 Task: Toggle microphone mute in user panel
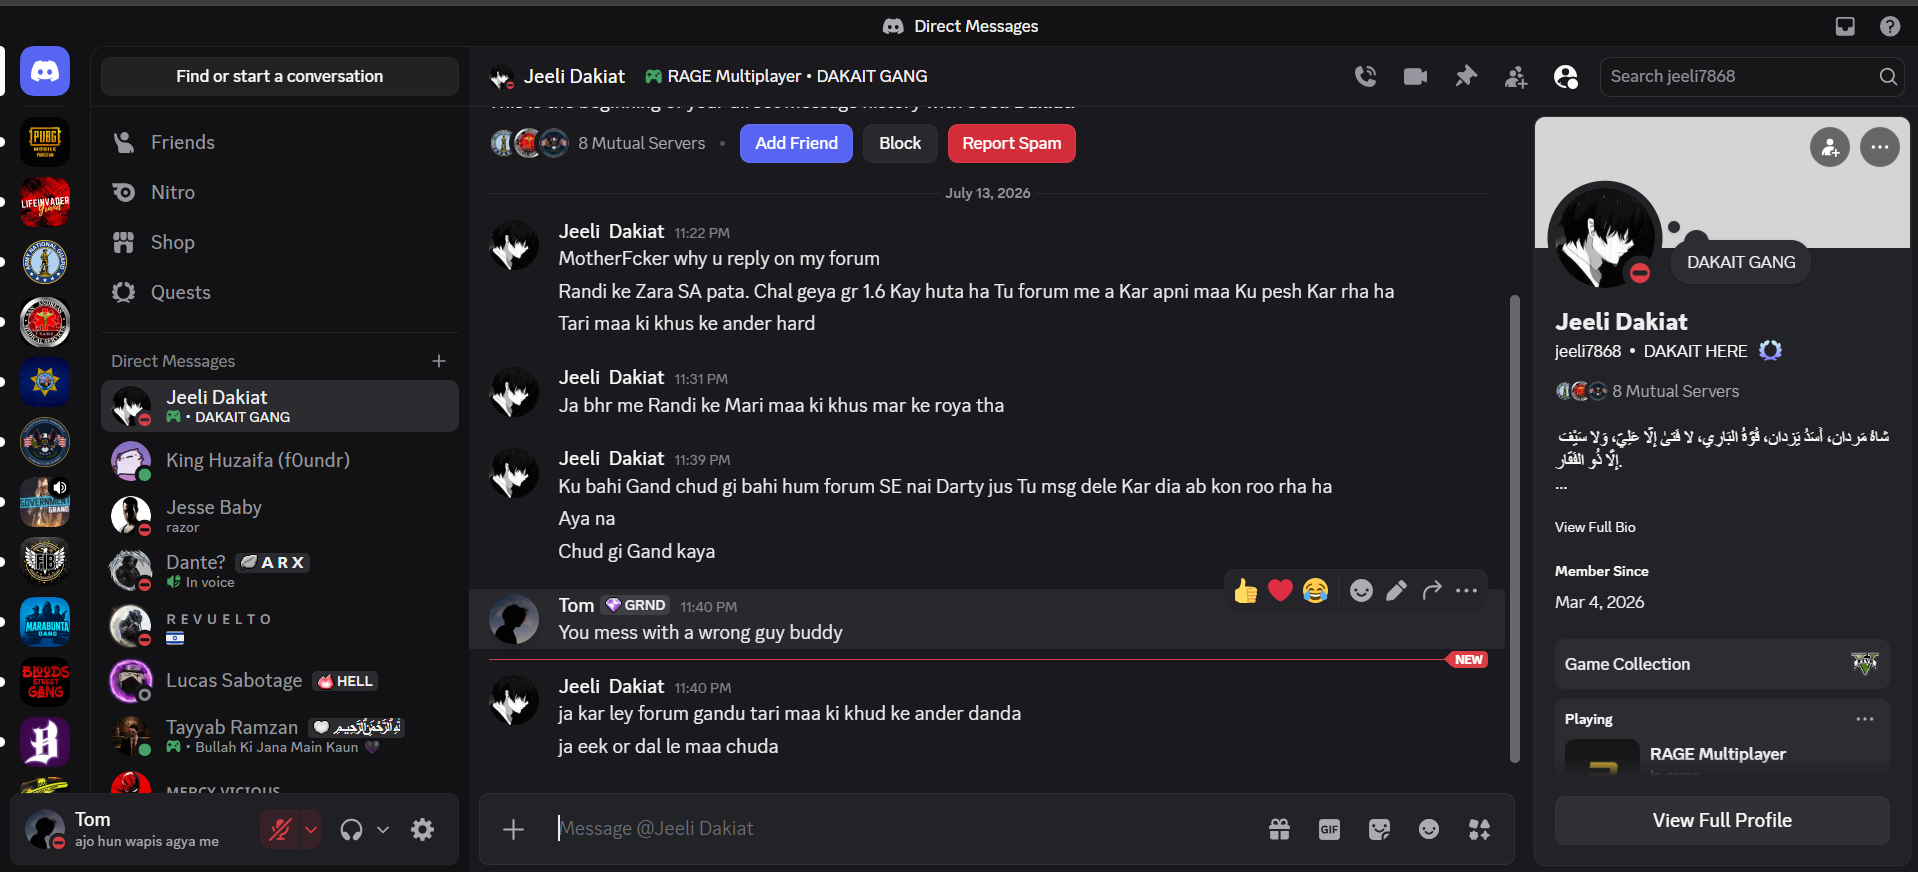(280, 829)
